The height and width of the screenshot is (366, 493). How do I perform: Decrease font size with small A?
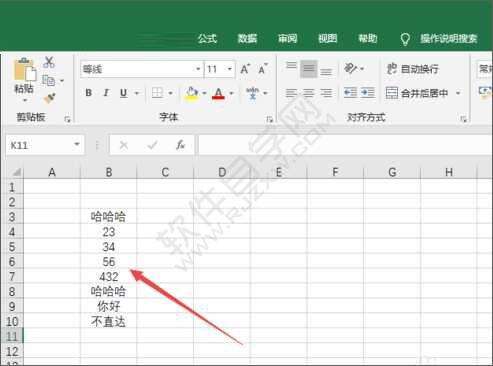pyautogui.click(x=263, y=69)
